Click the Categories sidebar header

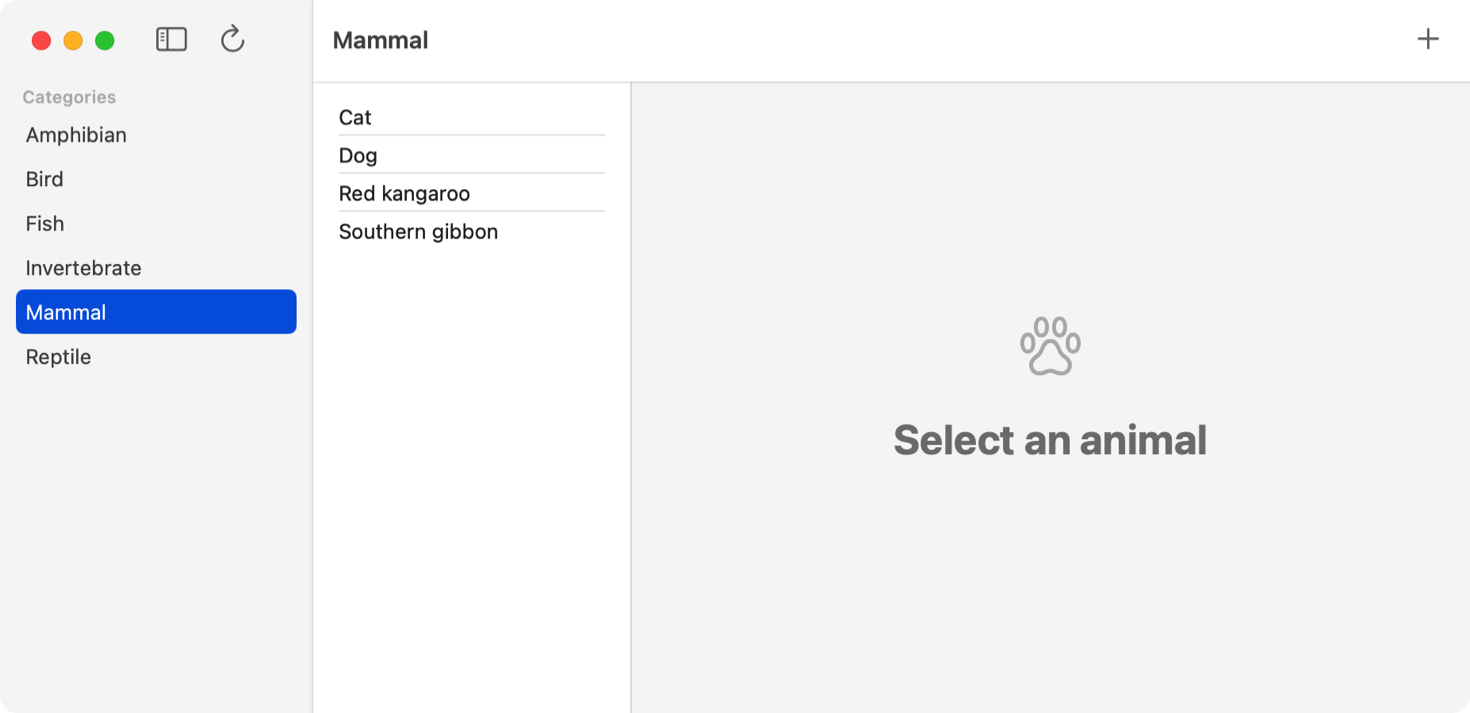coord(69,97)
